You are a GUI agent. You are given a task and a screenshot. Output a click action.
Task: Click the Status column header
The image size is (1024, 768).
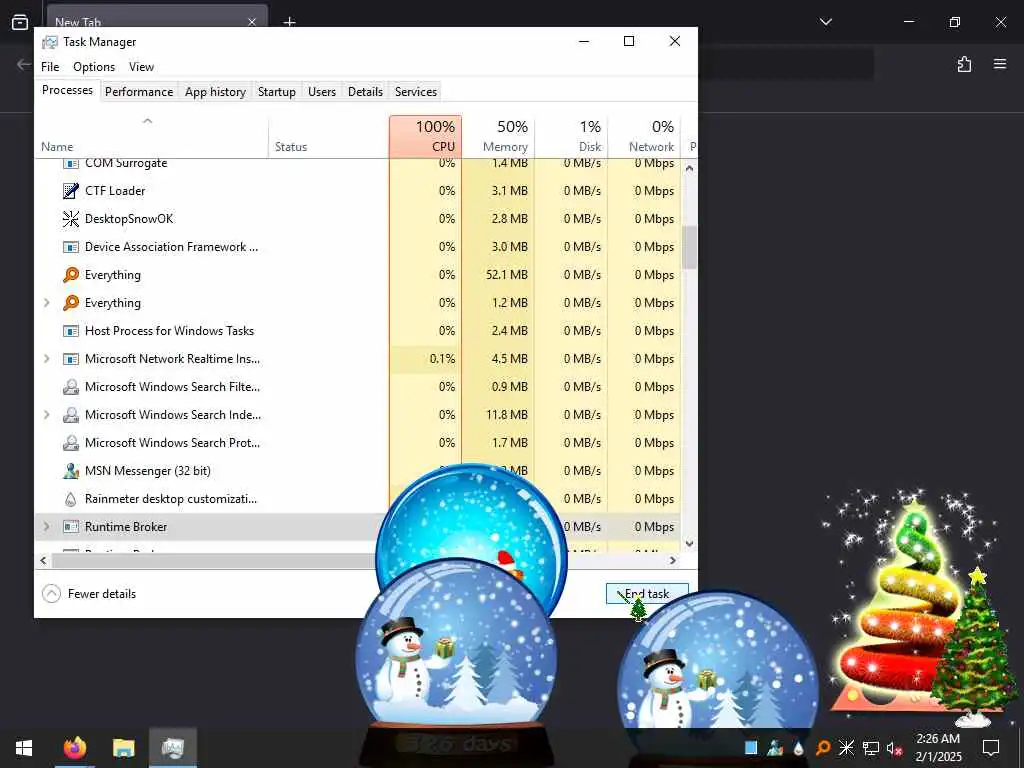tap(328, 136)
